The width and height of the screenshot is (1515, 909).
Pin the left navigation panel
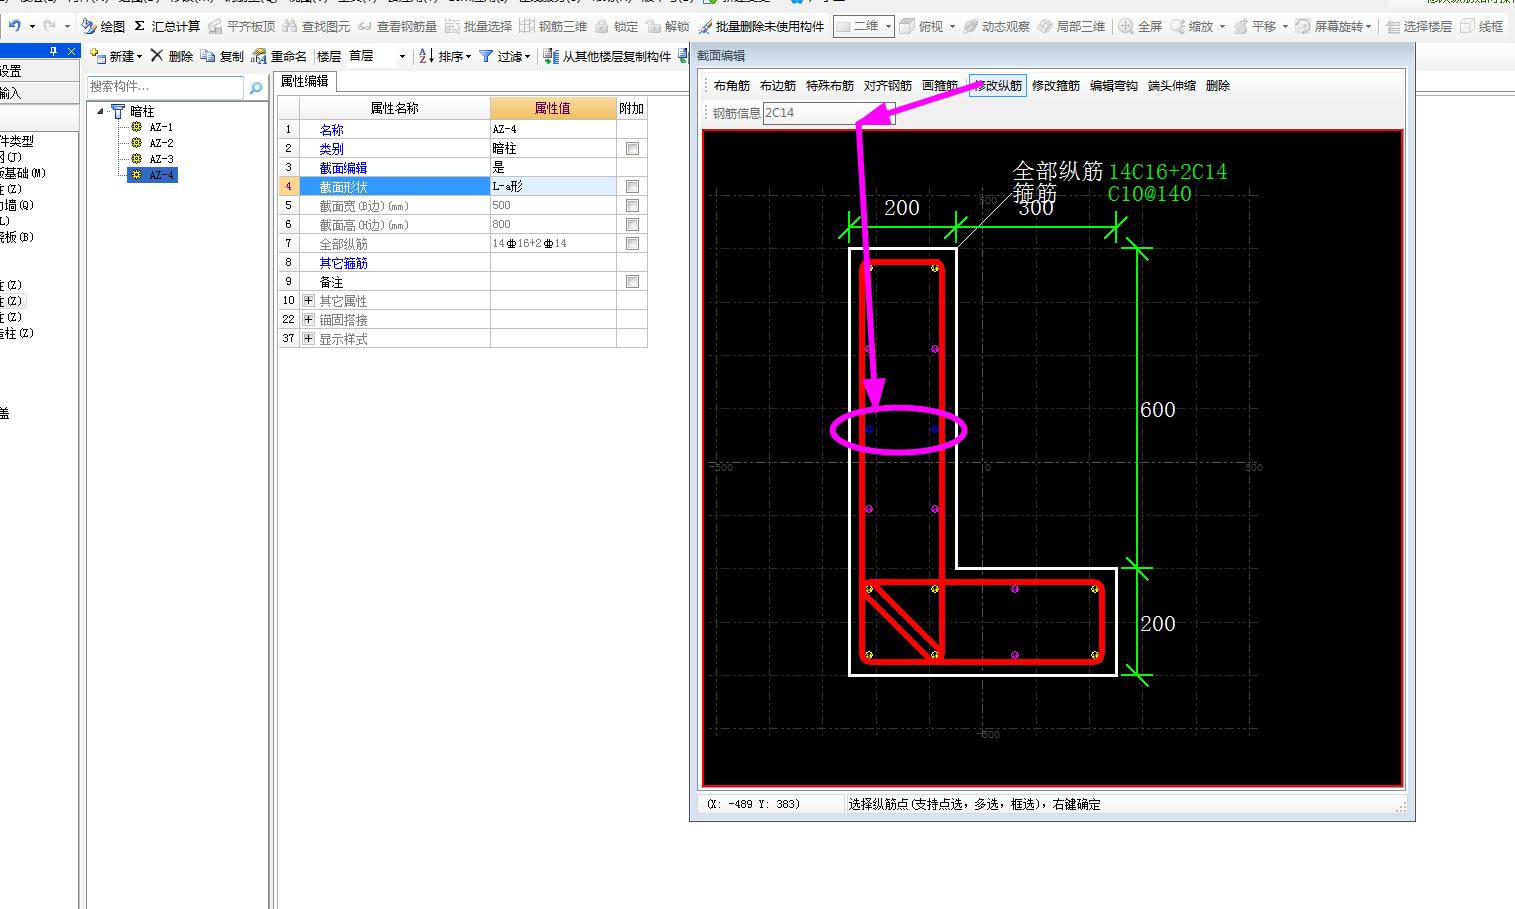(x=54, y=51)
